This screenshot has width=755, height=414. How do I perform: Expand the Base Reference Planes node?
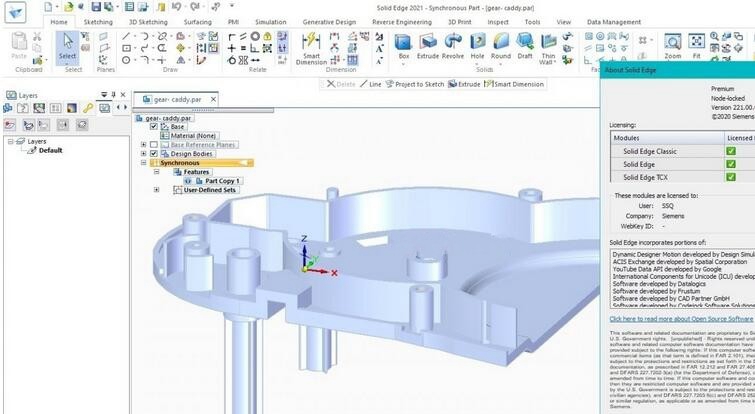pyautogui.click(x=143, y=144)
